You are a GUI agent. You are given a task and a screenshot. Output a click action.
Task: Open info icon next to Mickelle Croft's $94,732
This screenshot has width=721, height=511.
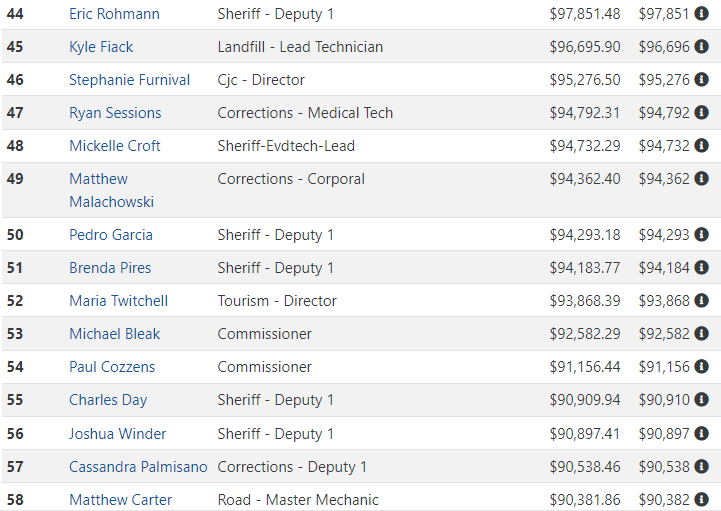pos(701,146)
